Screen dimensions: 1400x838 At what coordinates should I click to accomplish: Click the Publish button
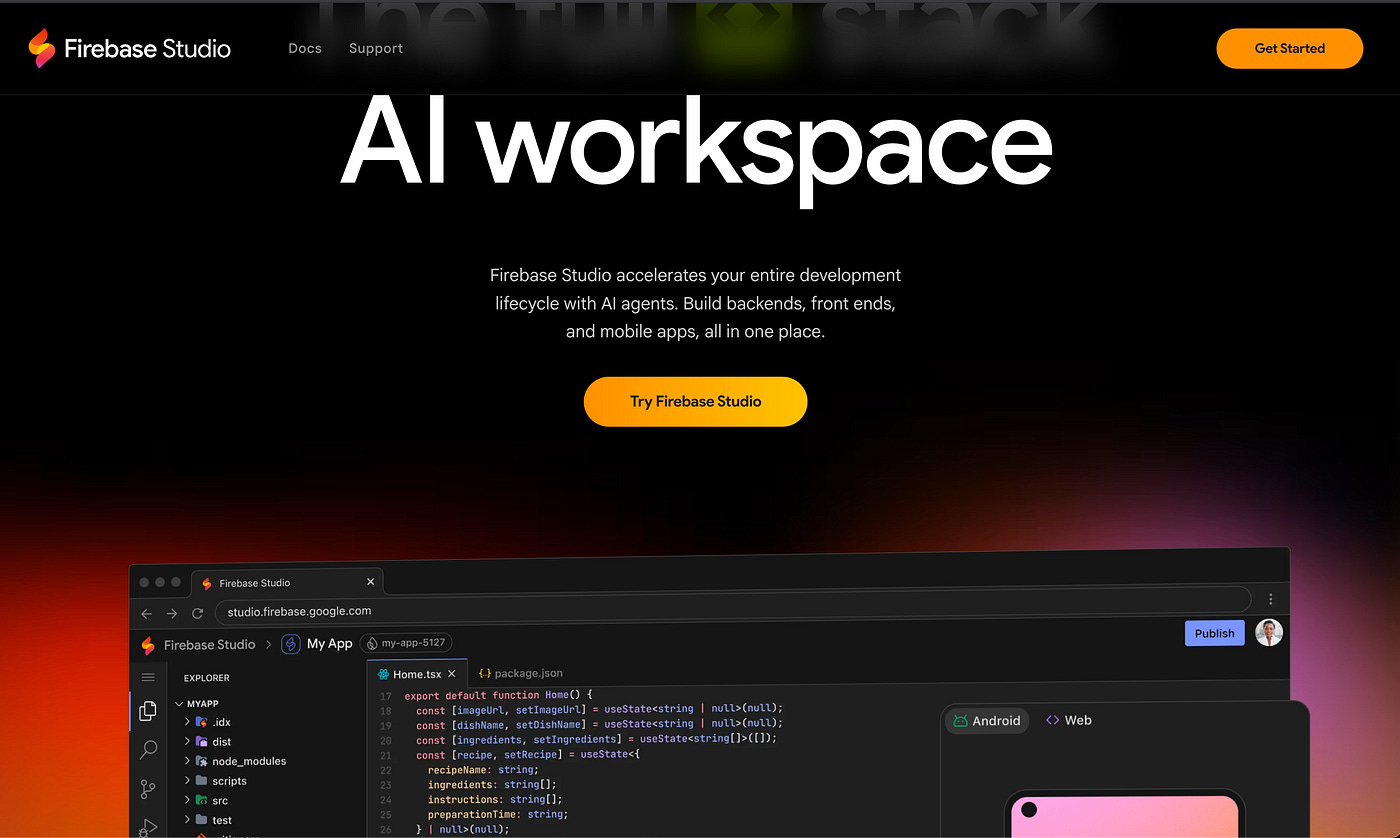[x=1215, y=633]
